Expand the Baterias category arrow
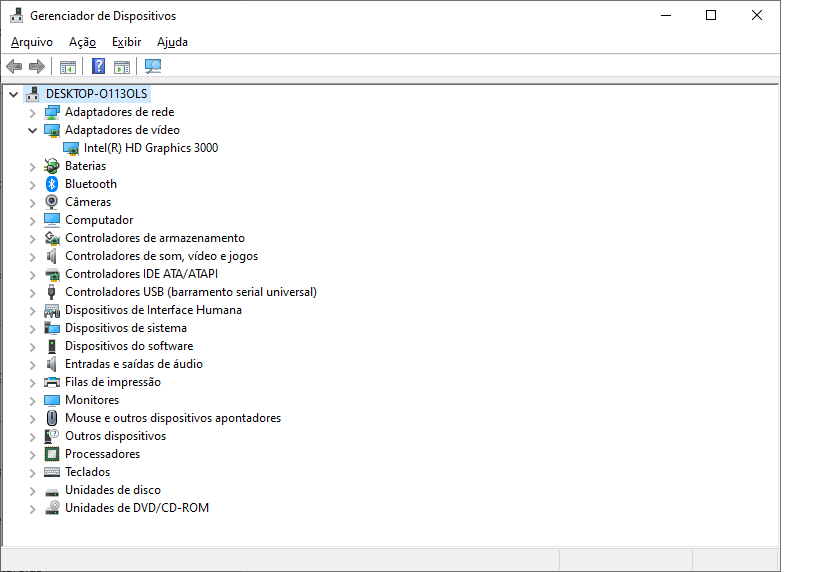 click(32, 167)
